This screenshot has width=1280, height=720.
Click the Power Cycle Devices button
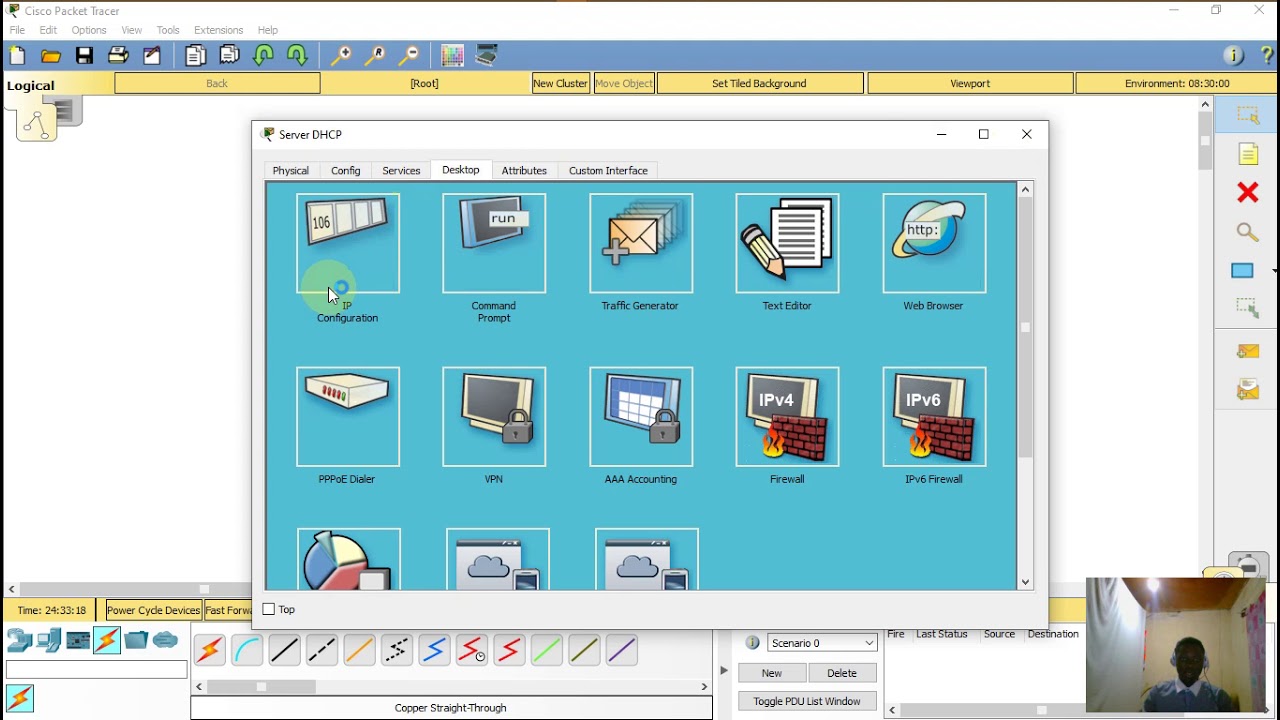(153, 610)
